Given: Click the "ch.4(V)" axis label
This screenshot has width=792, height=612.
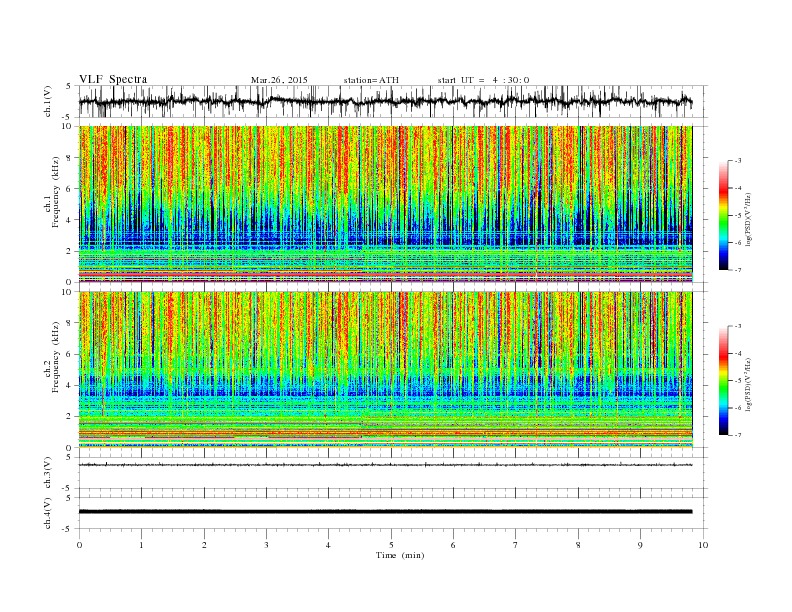Looking at the screenshot, I should click(x=48, y=513).
